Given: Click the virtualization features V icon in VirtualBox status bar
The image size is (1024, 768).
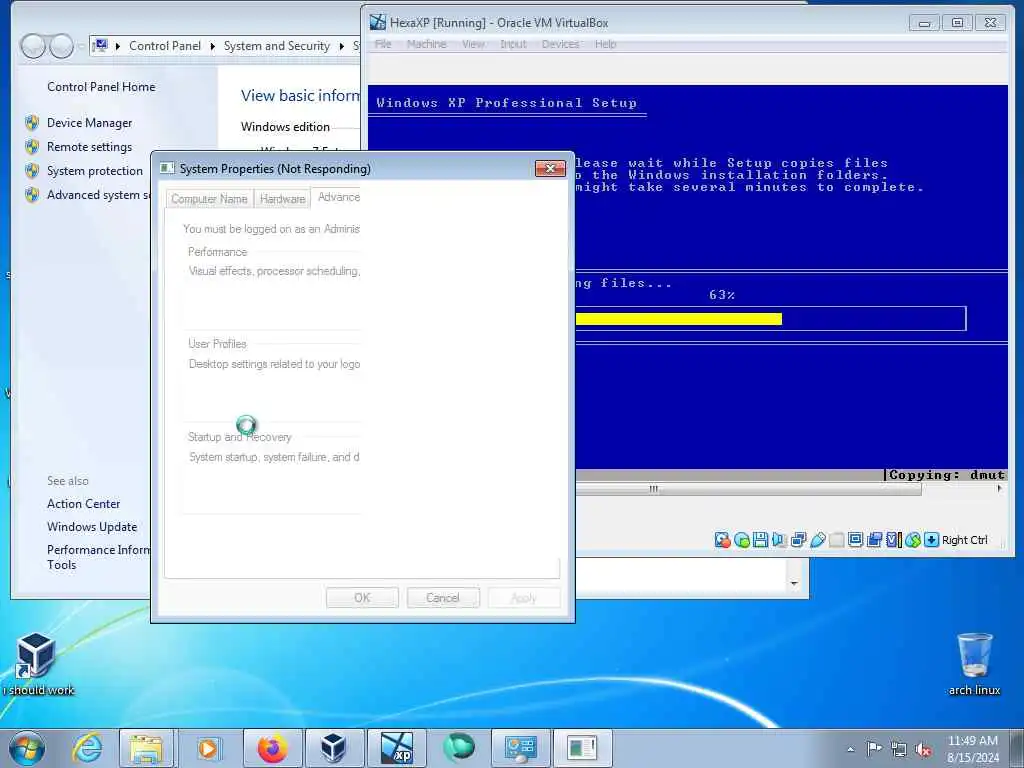Looking at the screenshot, I should pos(893,540).
